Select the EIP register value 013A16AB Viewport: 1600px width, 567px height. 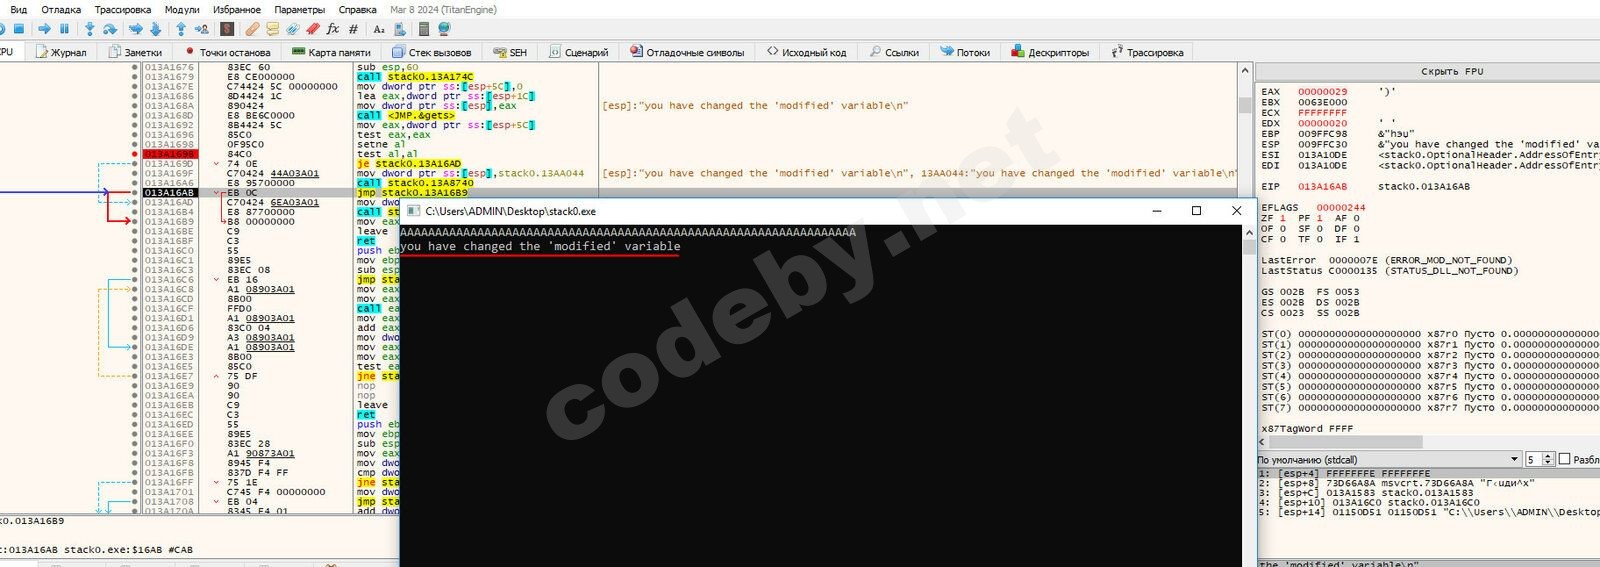(x=1322, y=186)
